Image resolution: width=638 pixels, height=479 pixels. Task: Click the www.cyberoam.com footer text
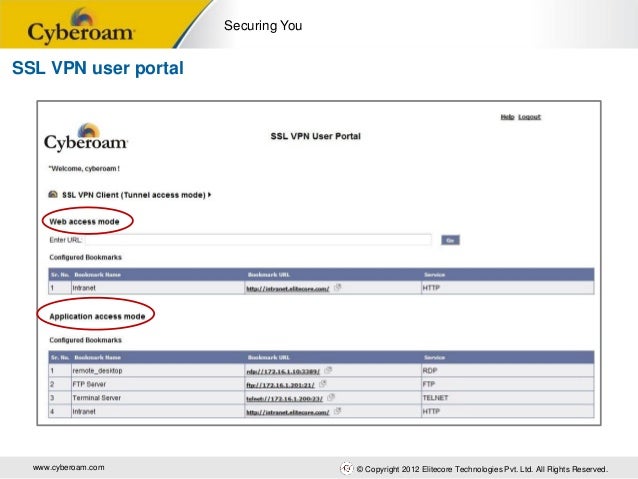[x=68, y=468]
